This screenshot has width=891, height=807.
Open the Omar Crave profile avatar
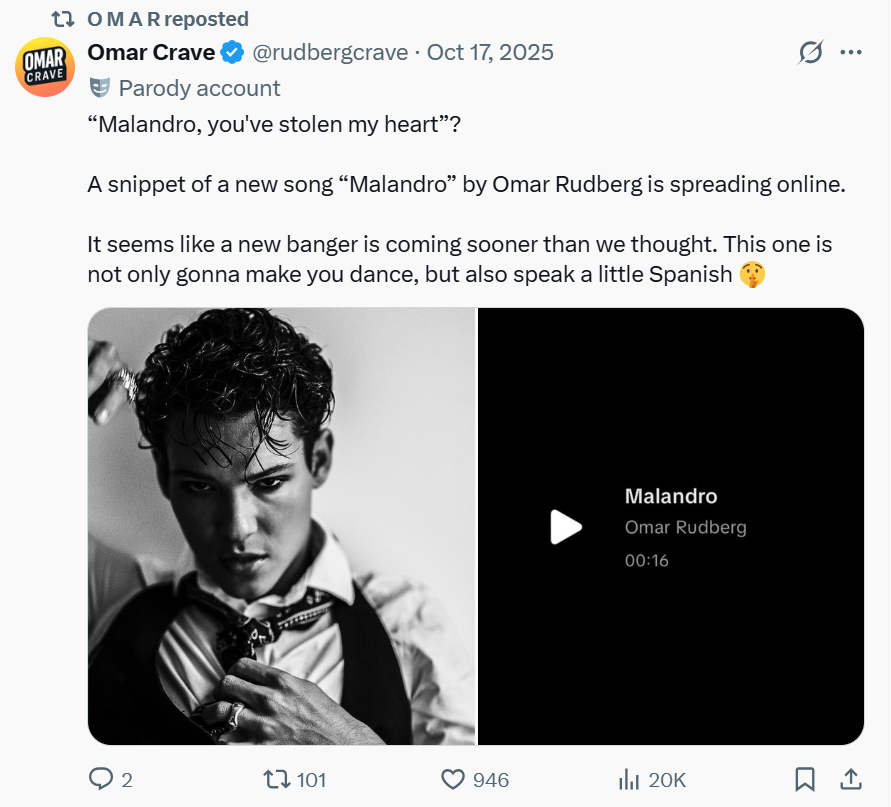[44, 66]
